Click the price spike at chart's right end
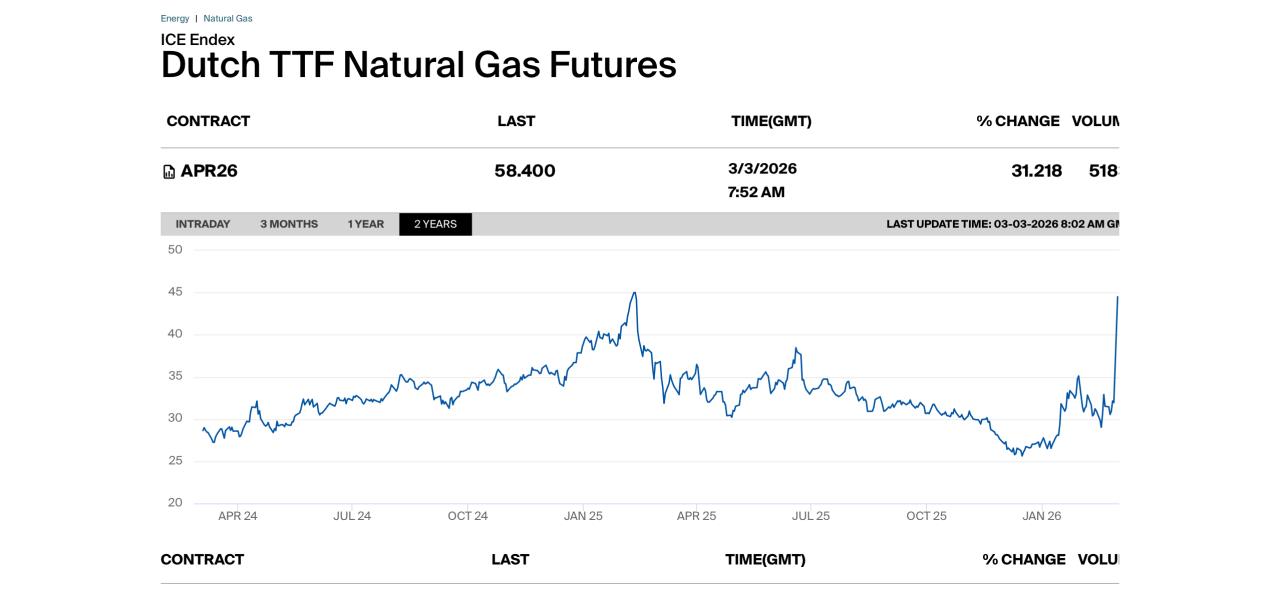 (x=1117, y=298)
